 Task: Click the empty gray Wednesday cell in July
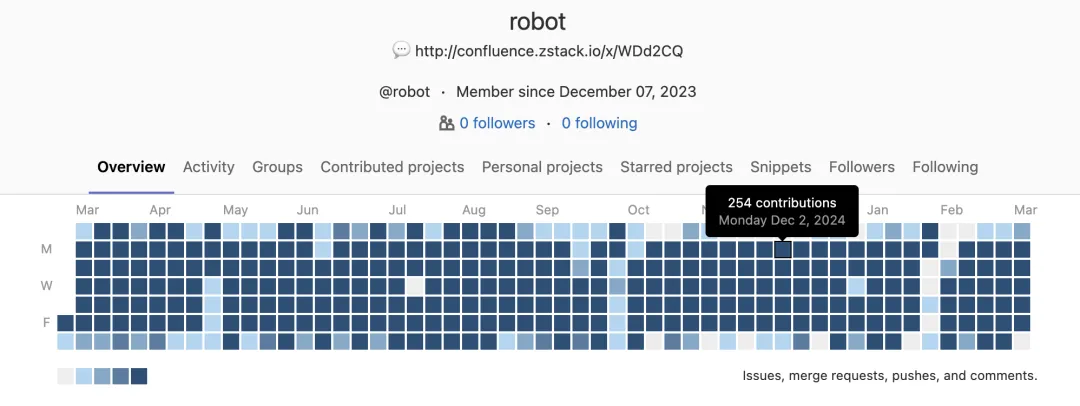415,286
